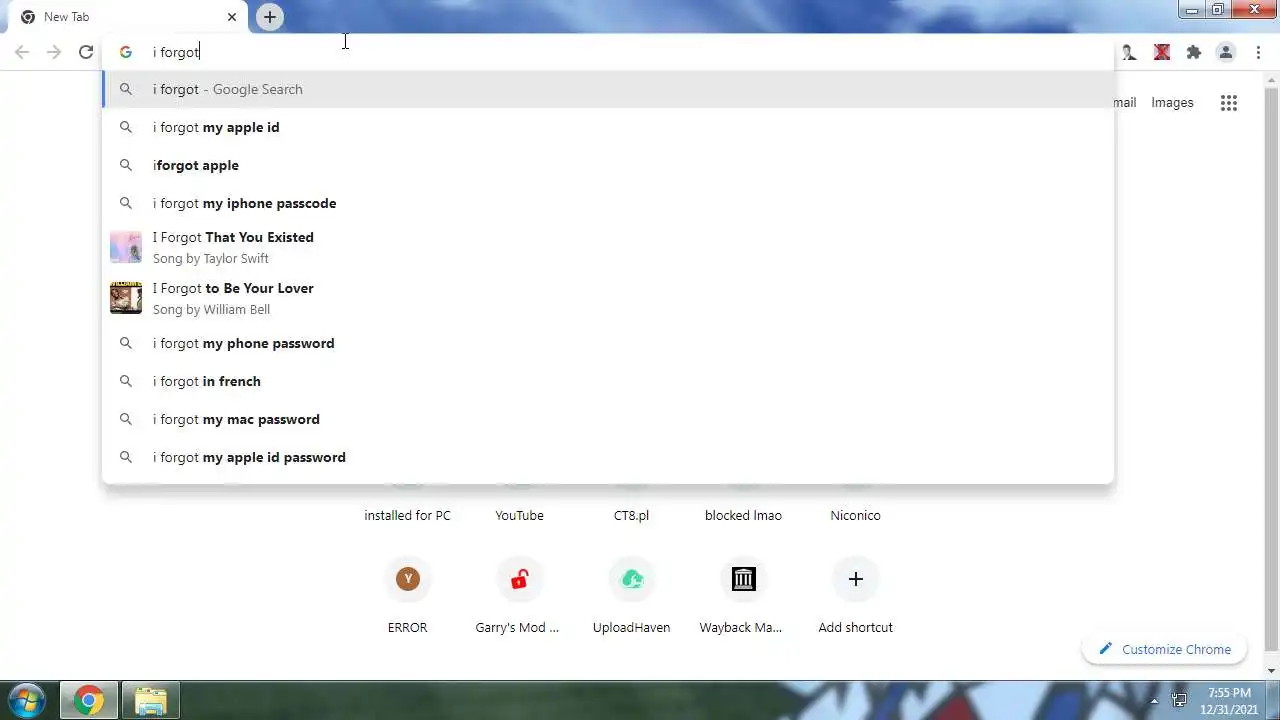1280x720 pixels.
Task: Select the New Tab browser tab
Action: [130, 17]
